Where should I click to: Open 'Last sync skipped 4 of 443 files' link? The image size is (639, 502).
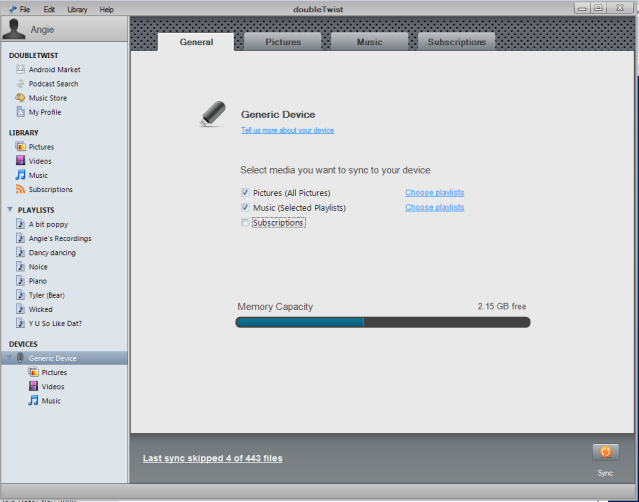tap(212, 458)
